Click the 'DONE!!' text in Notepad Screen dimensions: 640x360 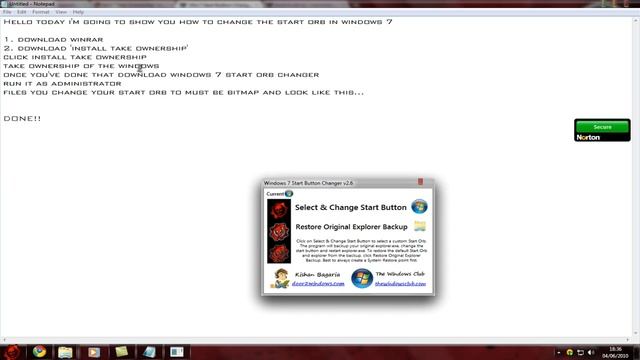tap(22, 118)
